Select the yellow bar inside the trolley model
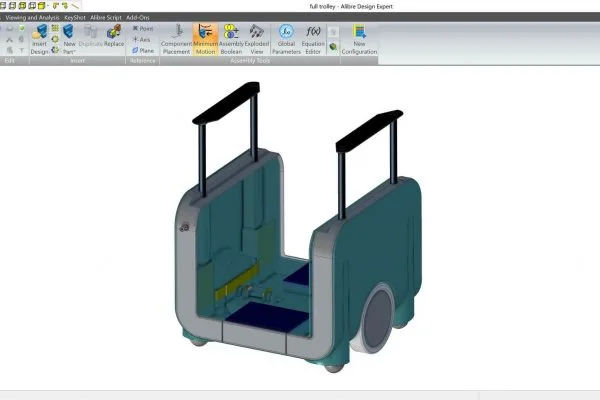The width and height of the screenshot is (600, 400). [236, 282]
